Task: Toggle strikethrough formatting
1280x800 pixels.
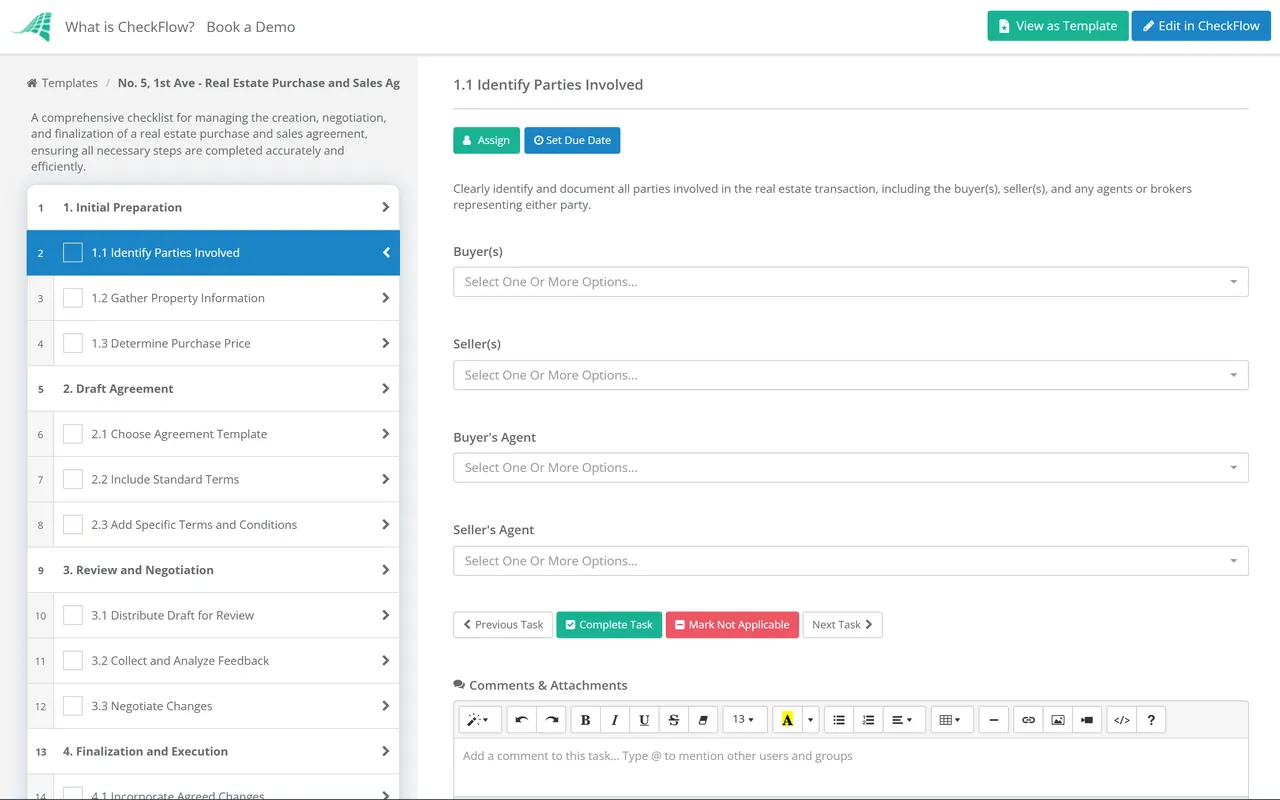Action: 674,720
